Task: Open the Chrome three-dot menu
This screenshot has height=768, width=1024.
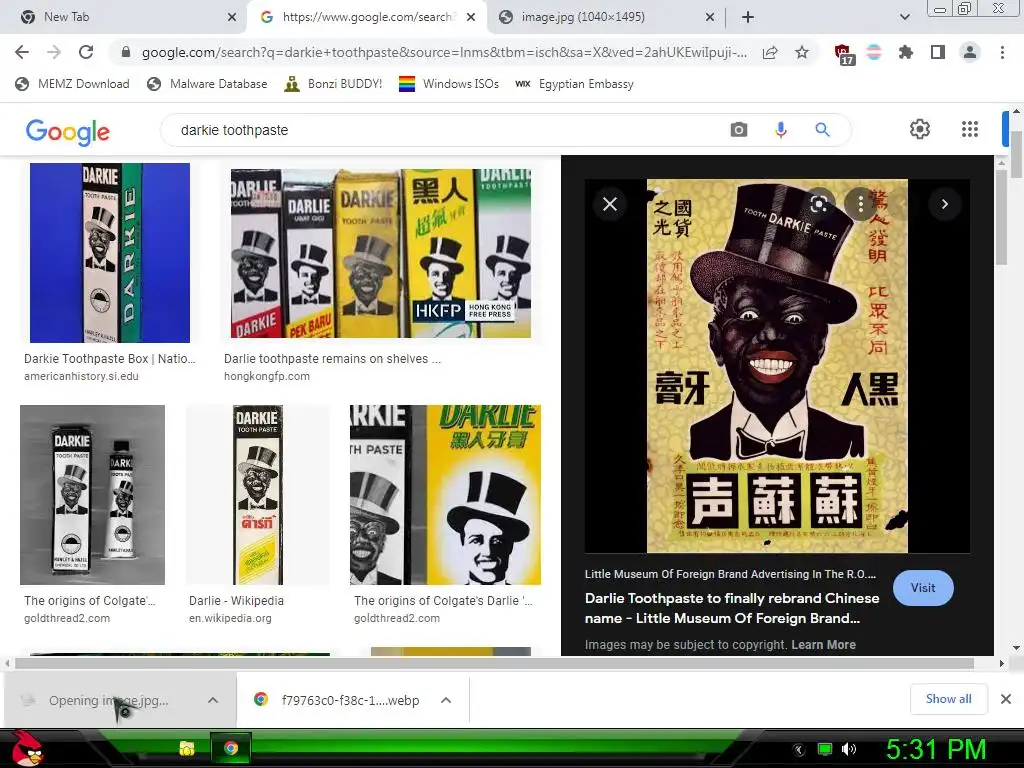Action: pos(1002,52)
